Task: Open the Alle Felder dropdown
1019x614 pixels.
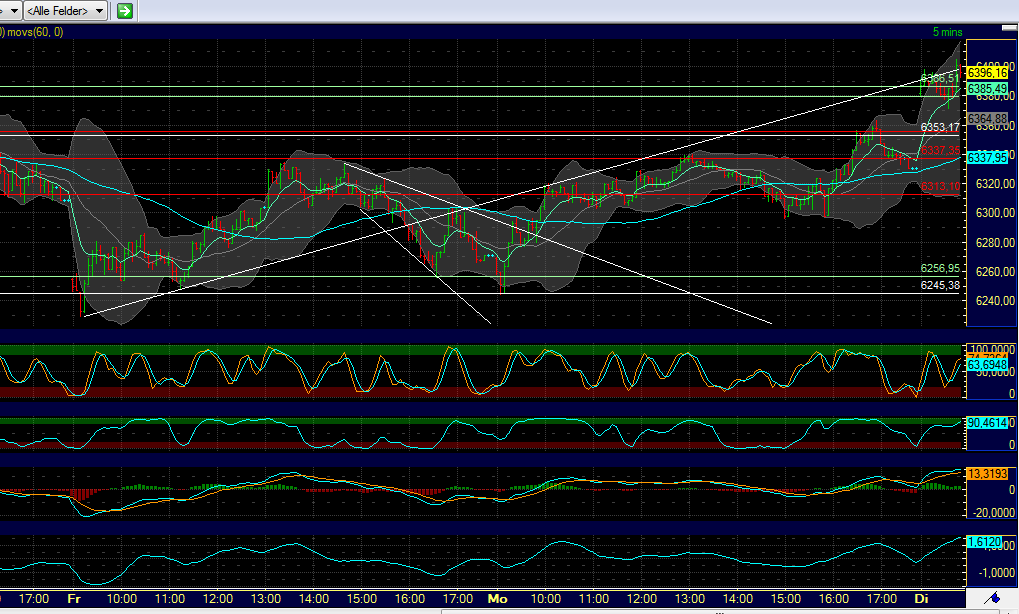Action: pyautogui.click(x=60, y=11)
